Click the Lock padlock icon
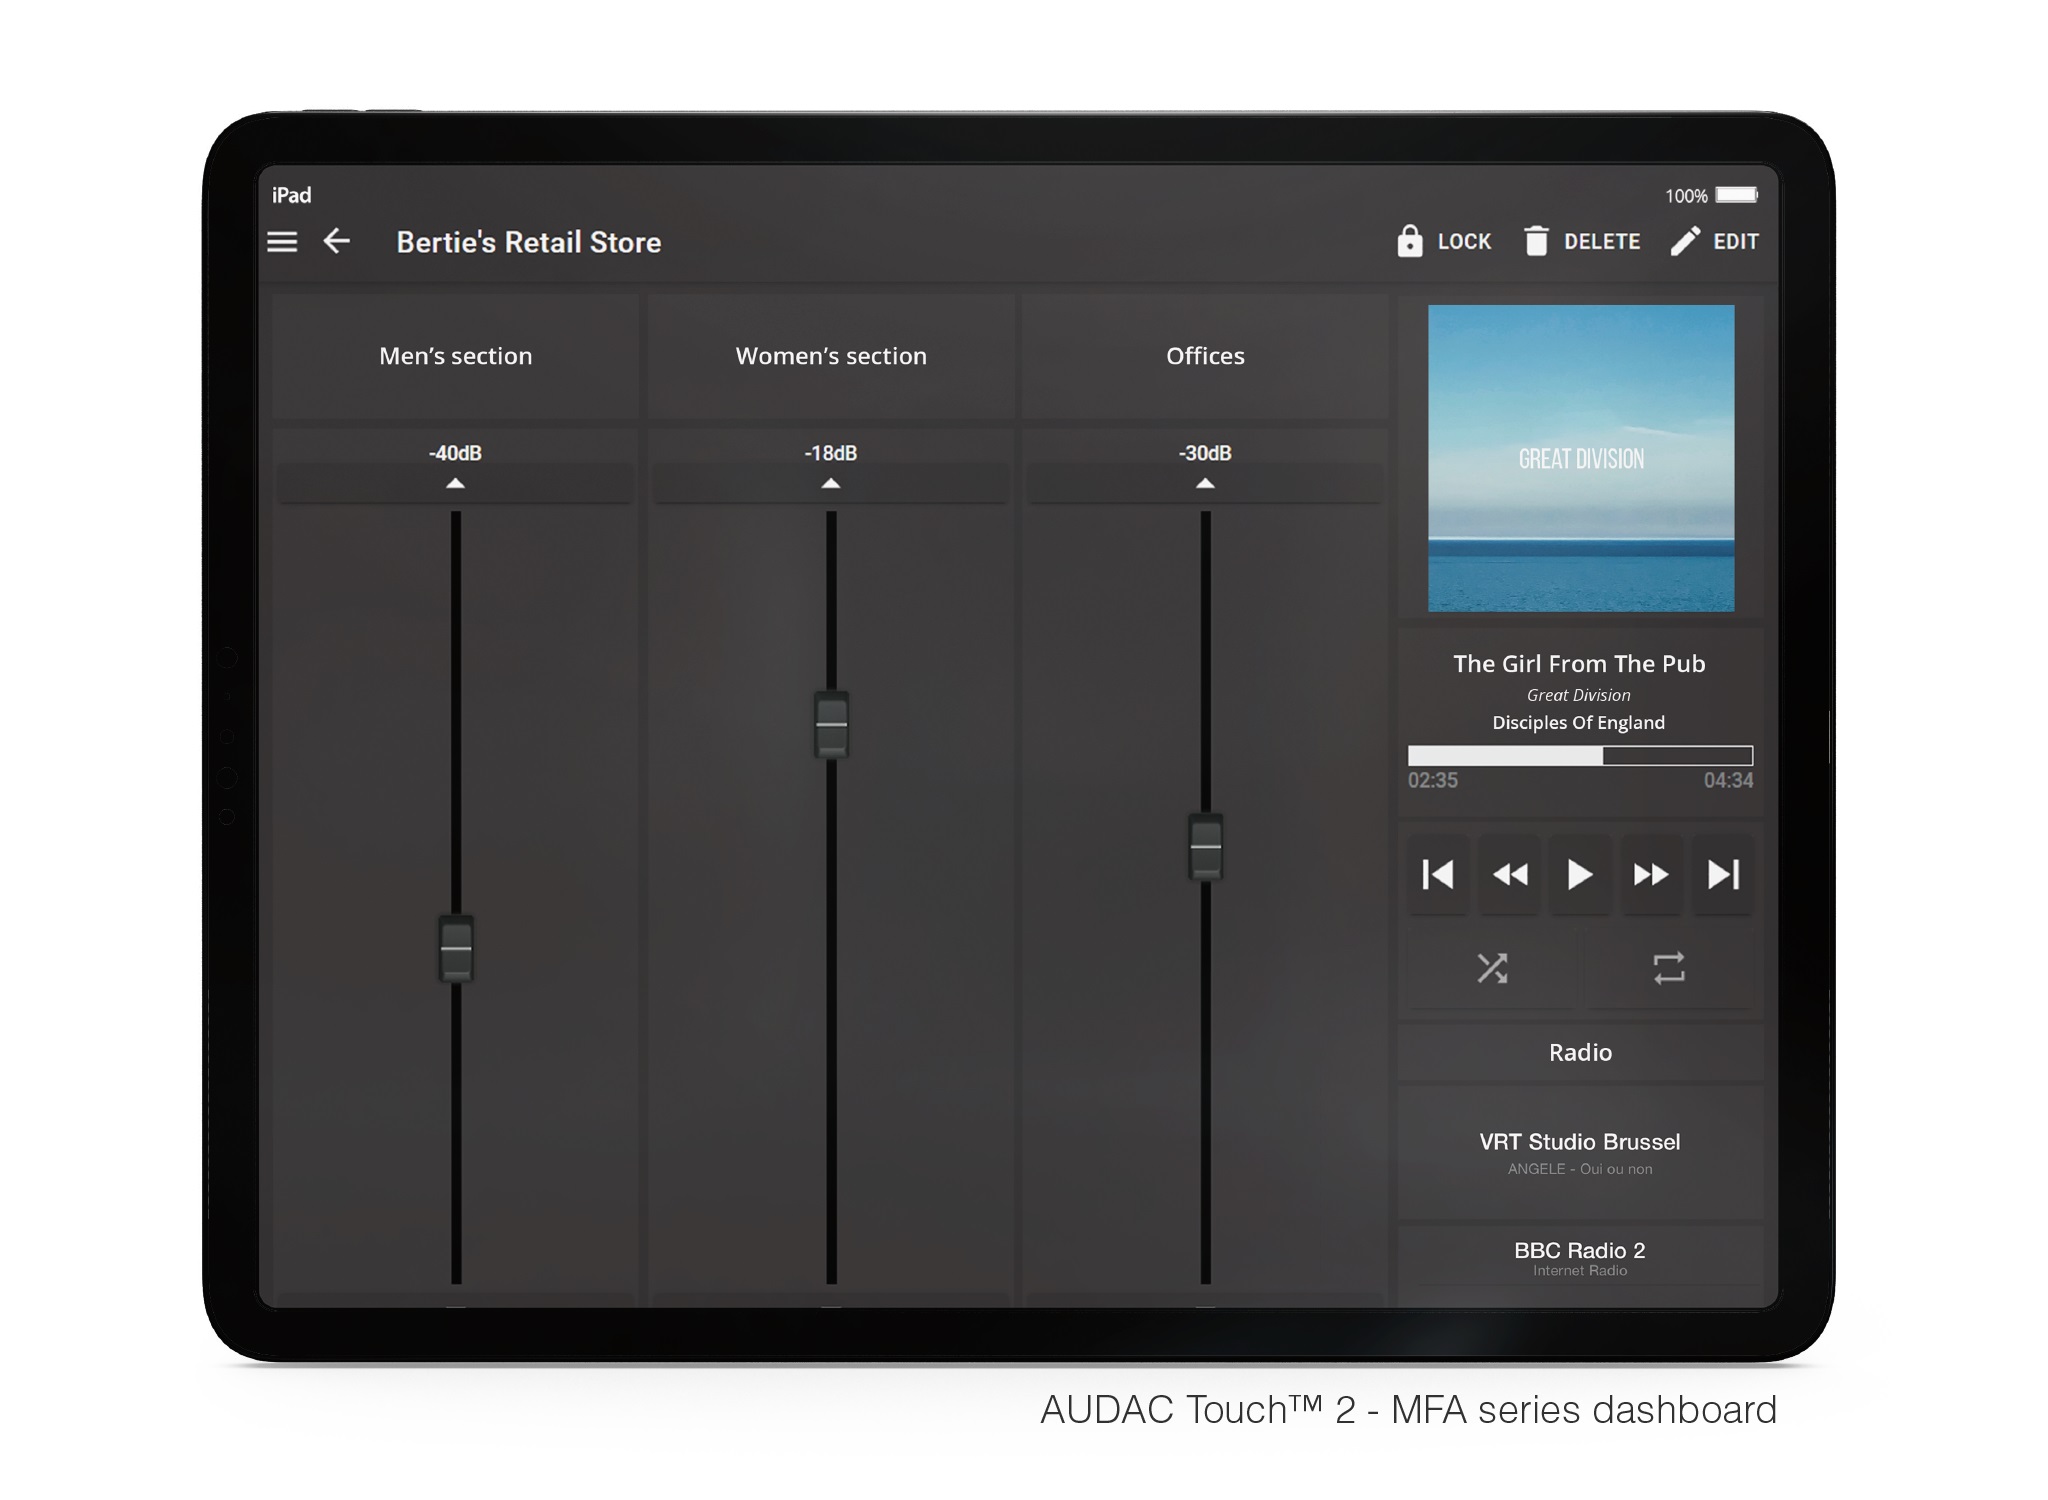The height and width of the screenshot is (1500, 2048). [1409, 241]
